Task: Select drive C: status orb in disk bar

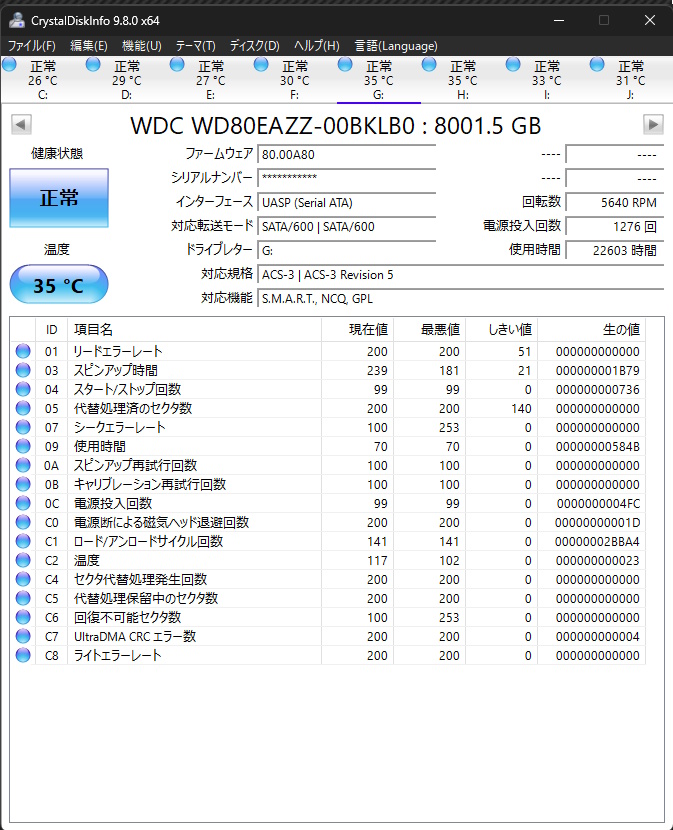Action: pyautogui.click(x=10, y=65)
